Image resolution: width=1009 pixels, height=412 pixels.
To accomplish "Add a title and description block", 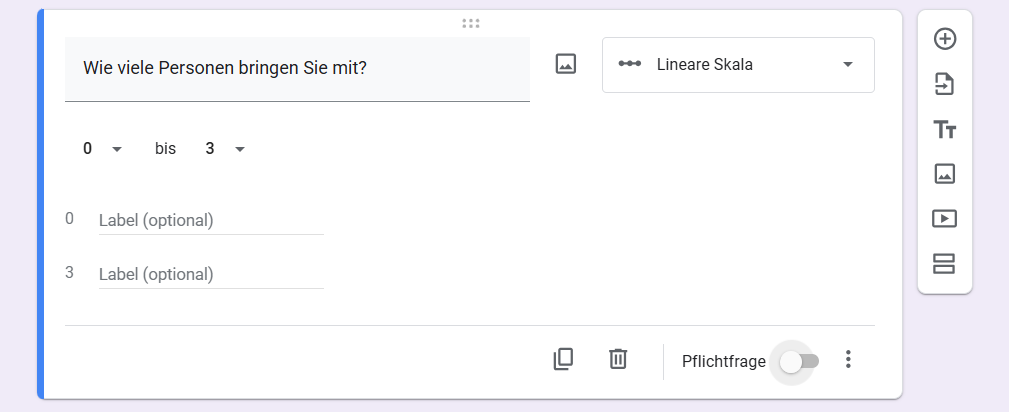I will click(944, 129).
